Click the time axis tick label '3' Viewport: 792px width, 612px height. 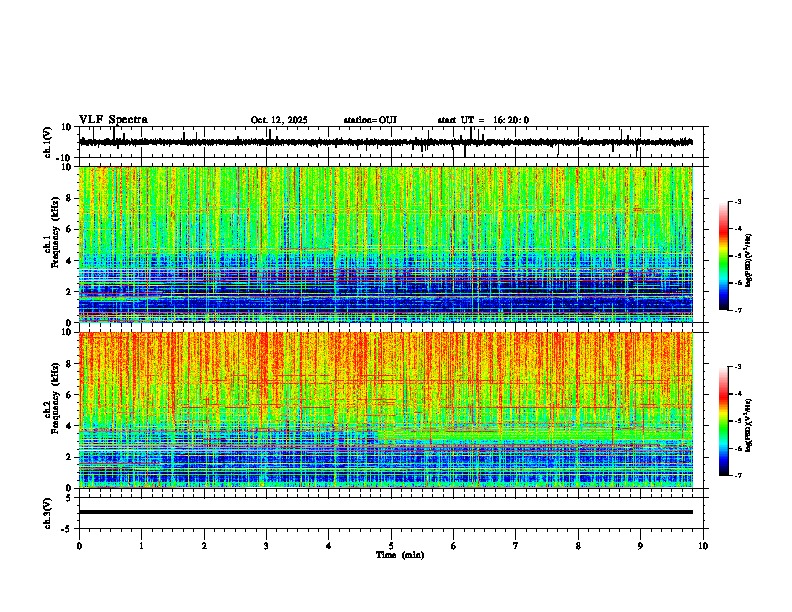[x=266, y=546]
